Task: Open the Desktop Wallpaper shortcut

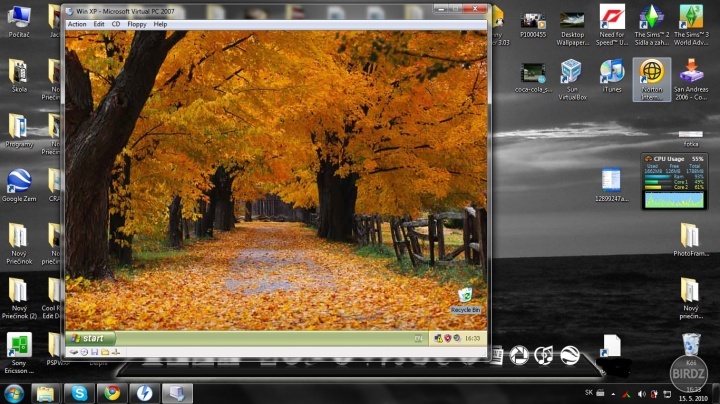Action: click(x=573, y=28)
